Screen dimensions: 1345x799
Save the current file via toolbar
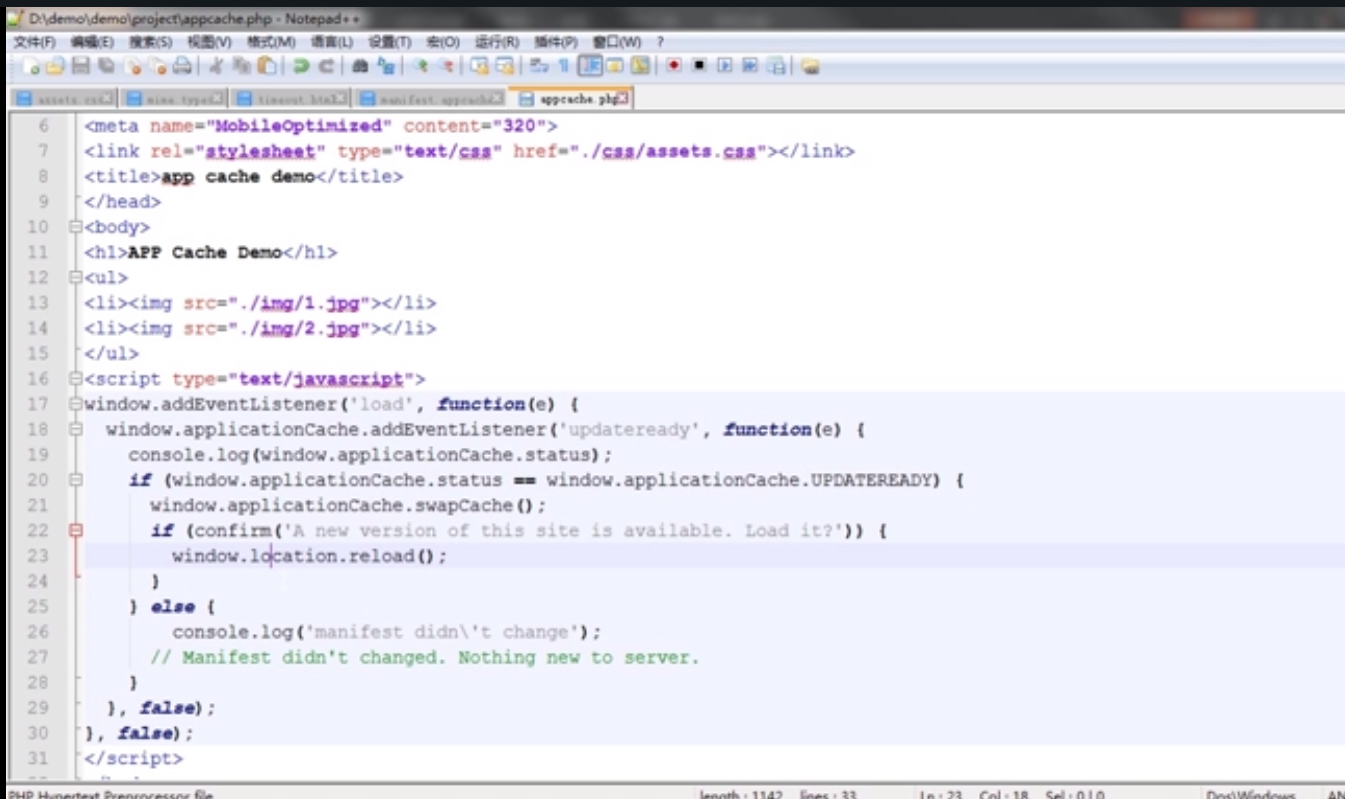coord(80,66)
